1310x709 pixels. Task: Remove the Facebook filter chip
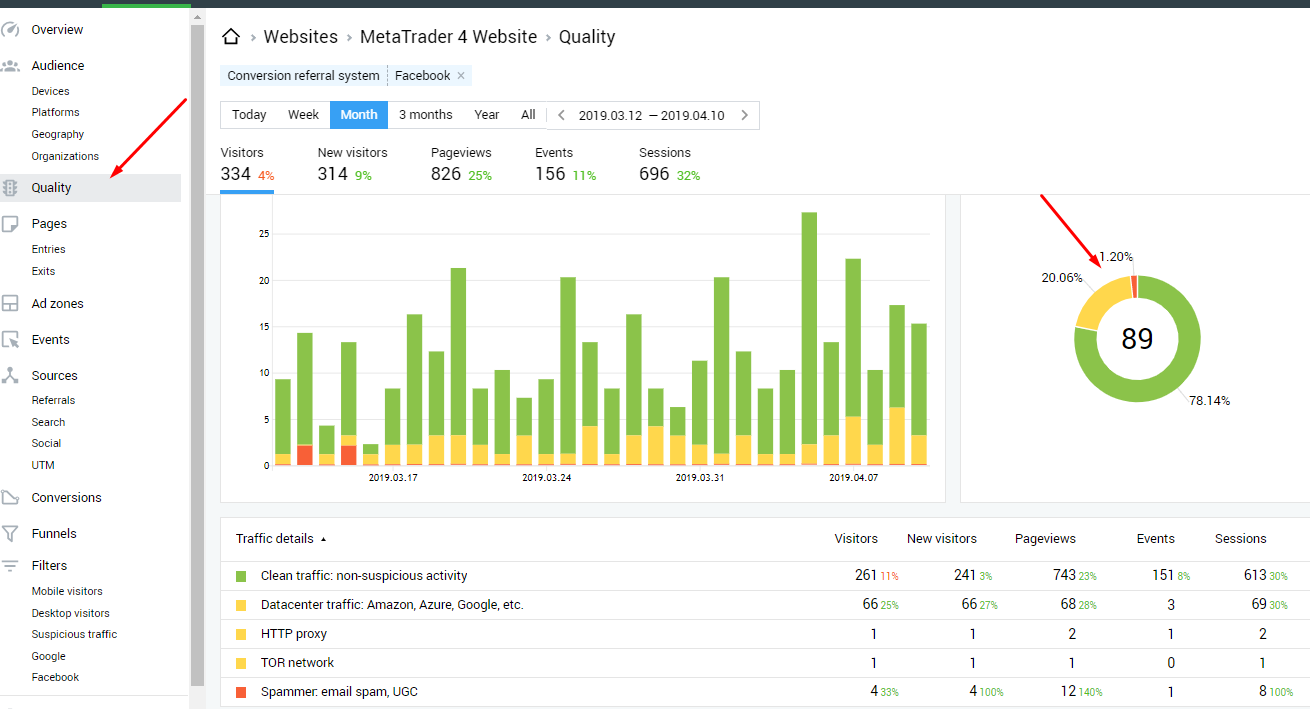[461, 76]
